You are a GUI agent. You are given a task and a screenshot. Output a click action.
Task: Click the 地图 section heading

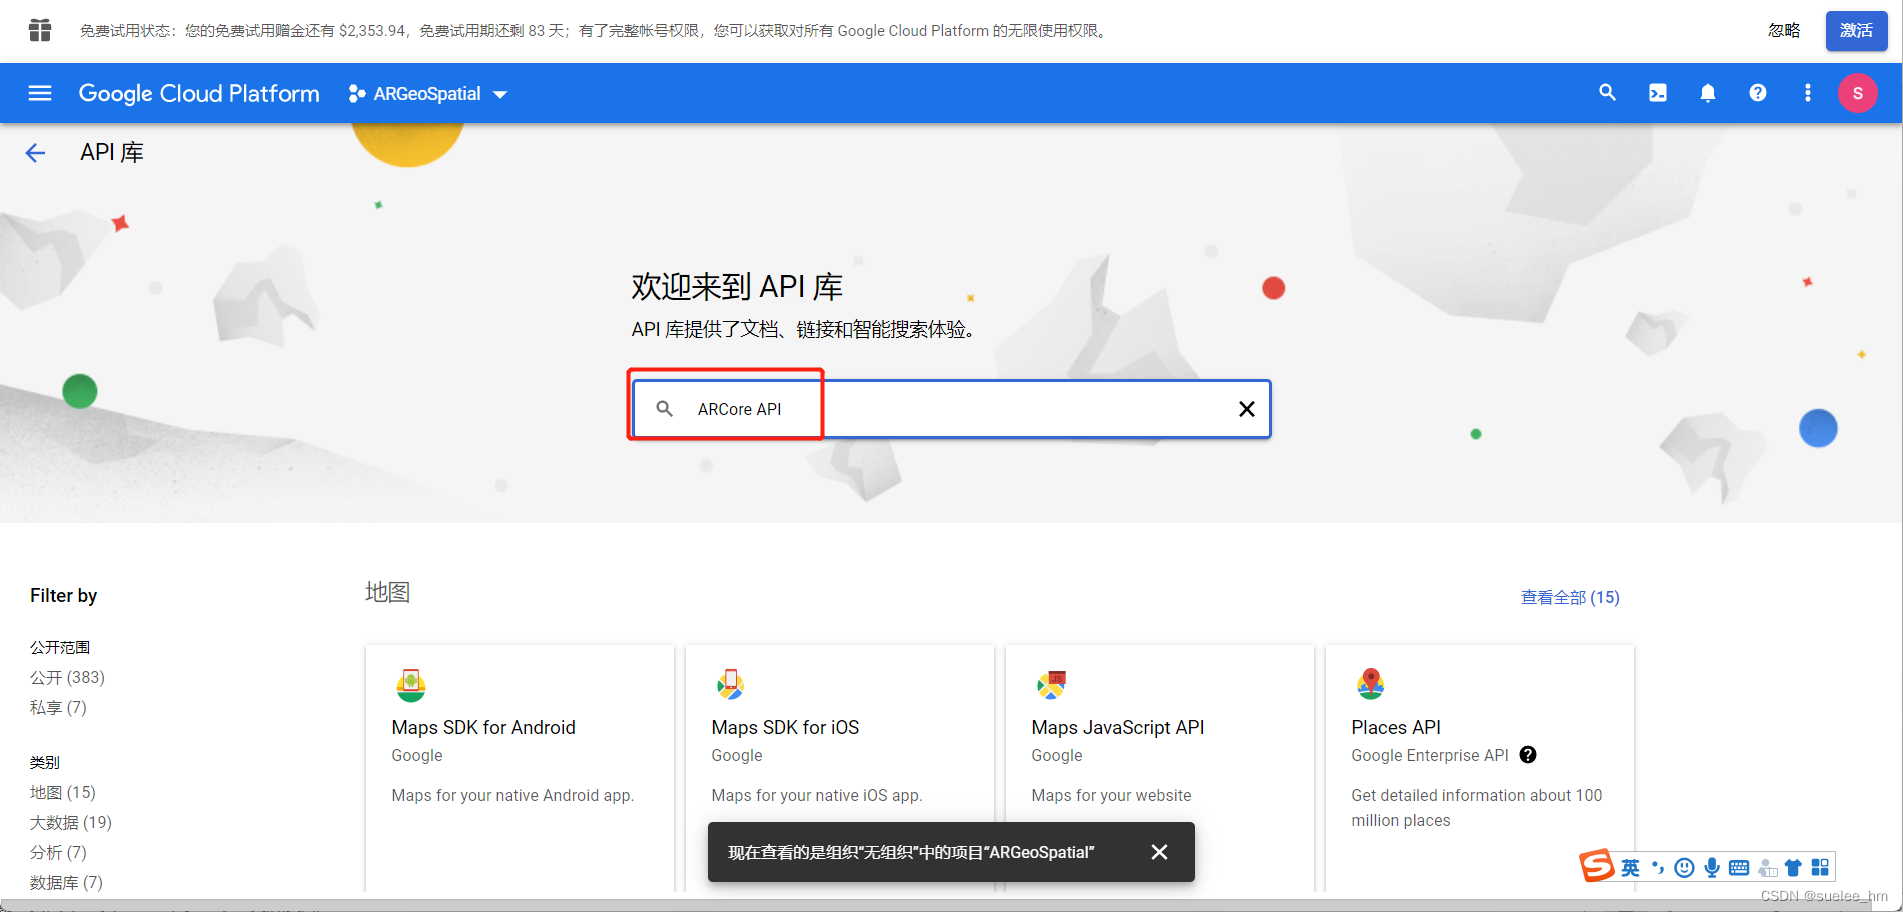point(387,592)
